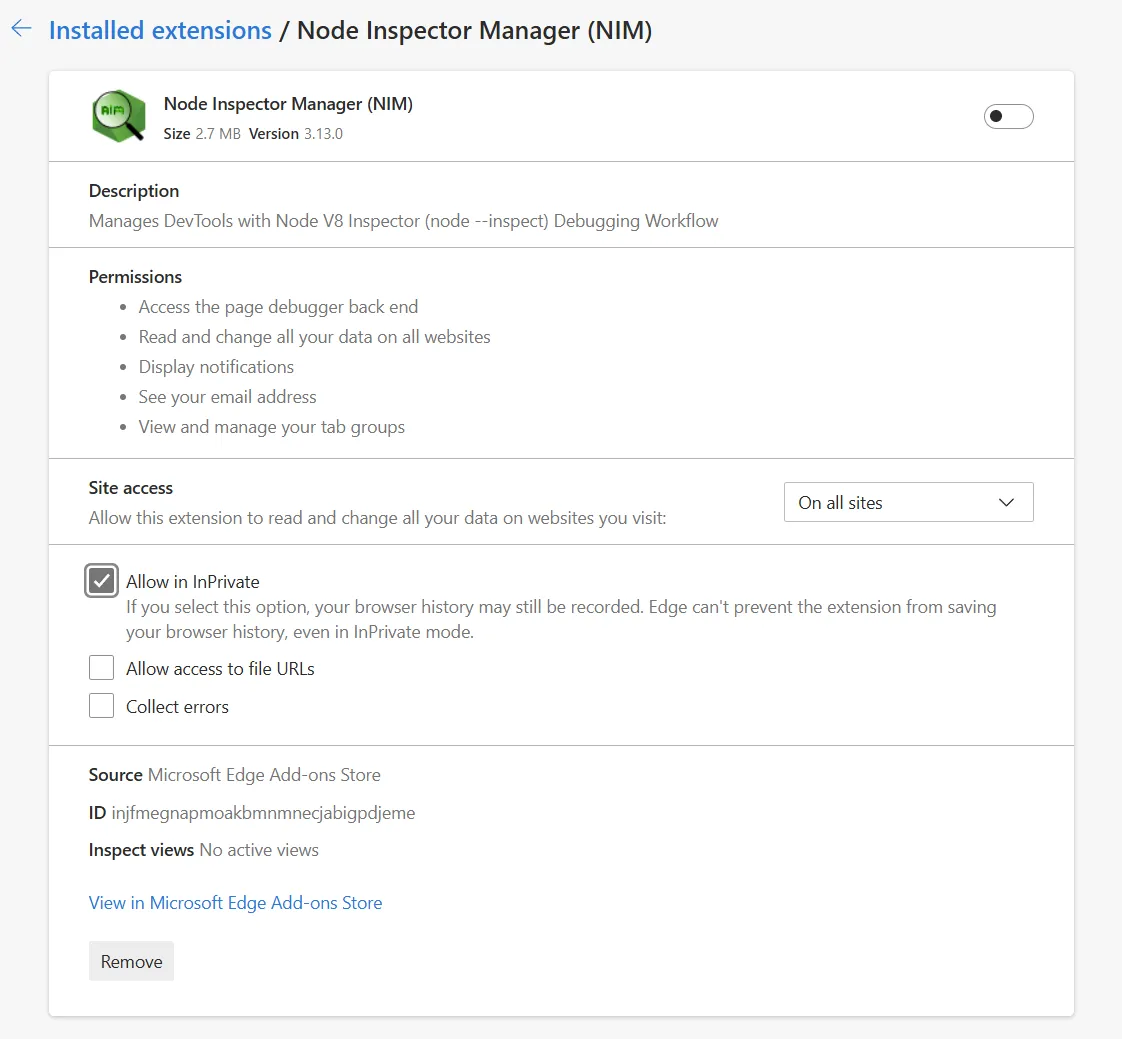
Task: Open View in Microsoft Edge Add-ons Store link
Action: pos(235,903)
